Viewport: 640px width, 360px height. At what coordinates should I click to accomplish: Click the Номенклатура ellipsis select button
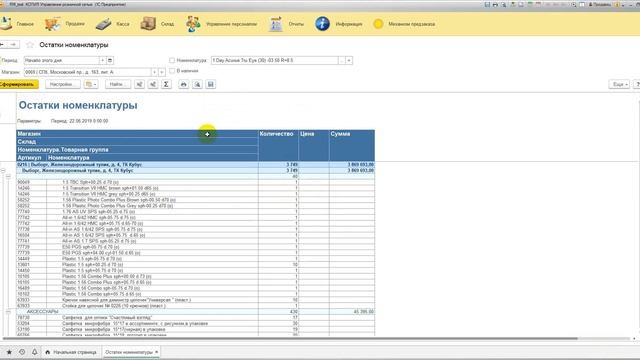click(x=342, y=60)
